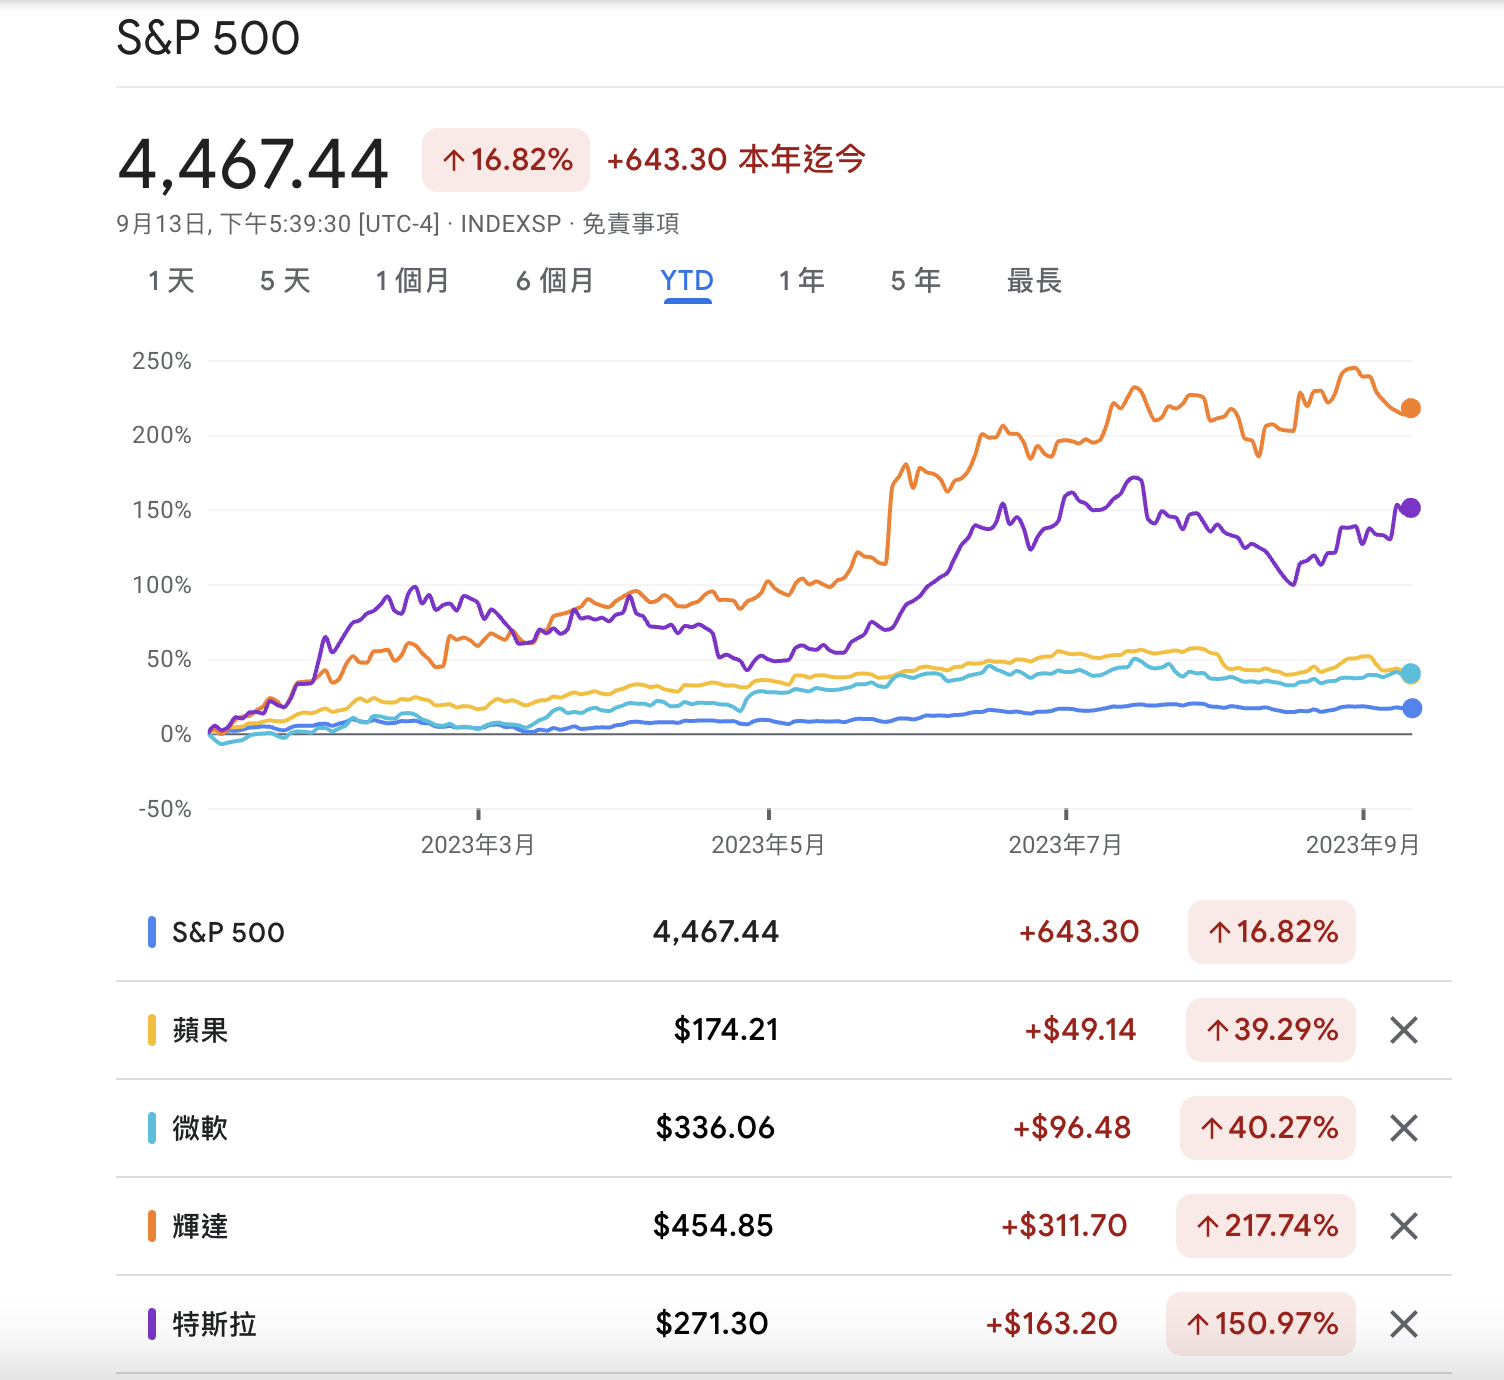
Task: Click the 2023年7月 axis label
Action: 1066,845
